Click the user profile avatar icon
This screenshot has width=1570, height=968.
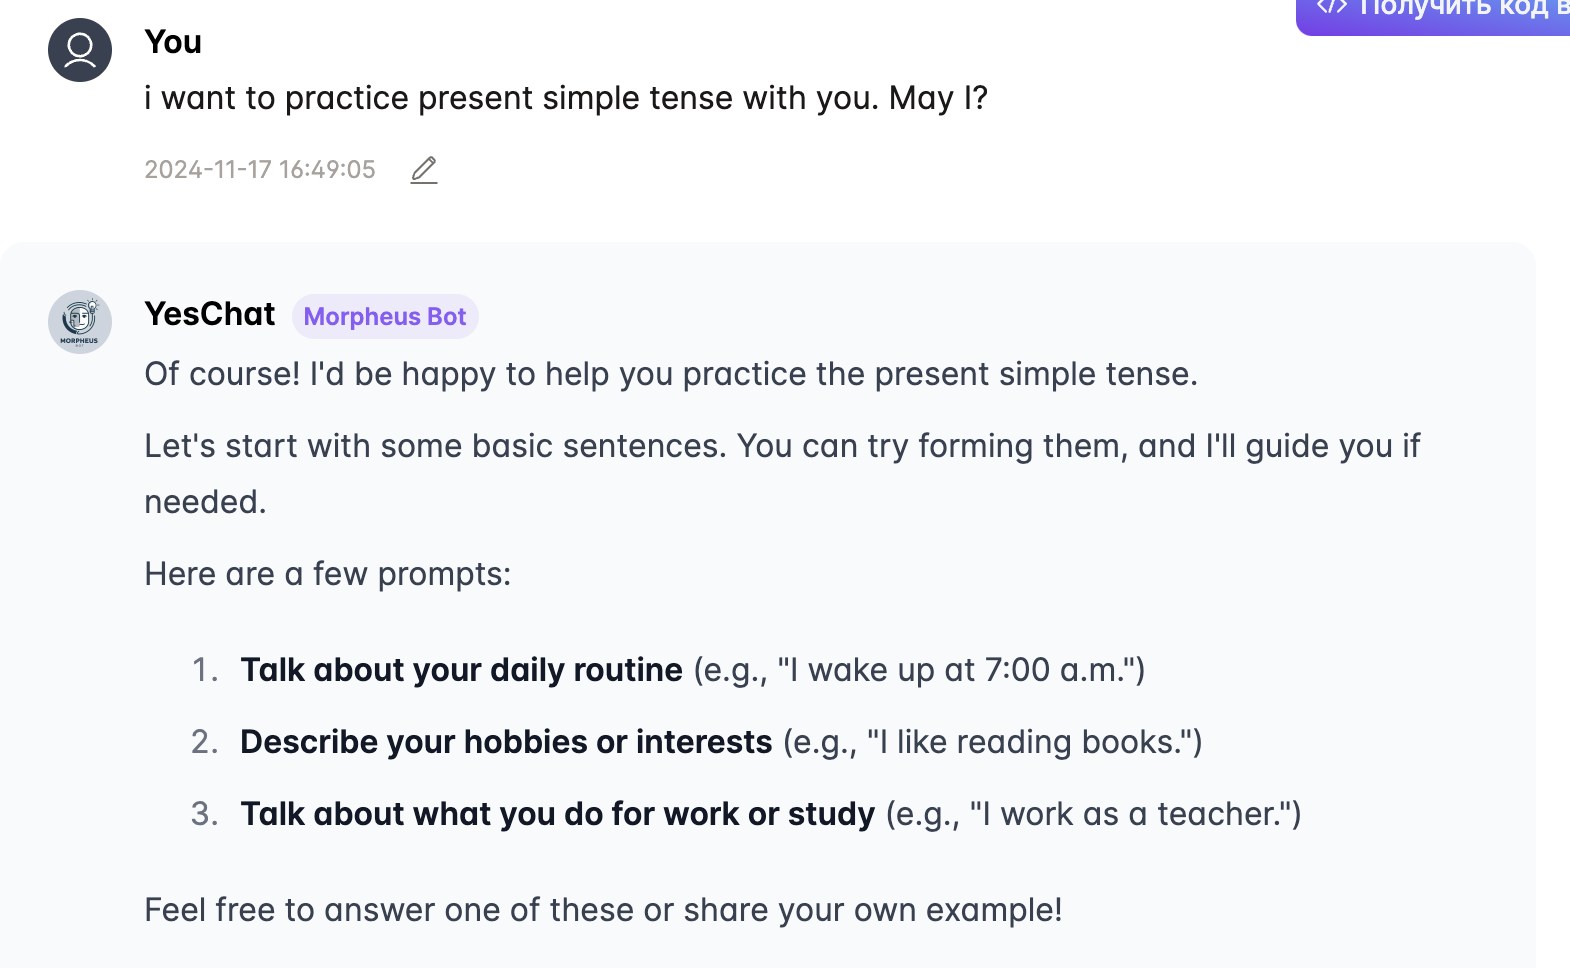pos(80,50)
